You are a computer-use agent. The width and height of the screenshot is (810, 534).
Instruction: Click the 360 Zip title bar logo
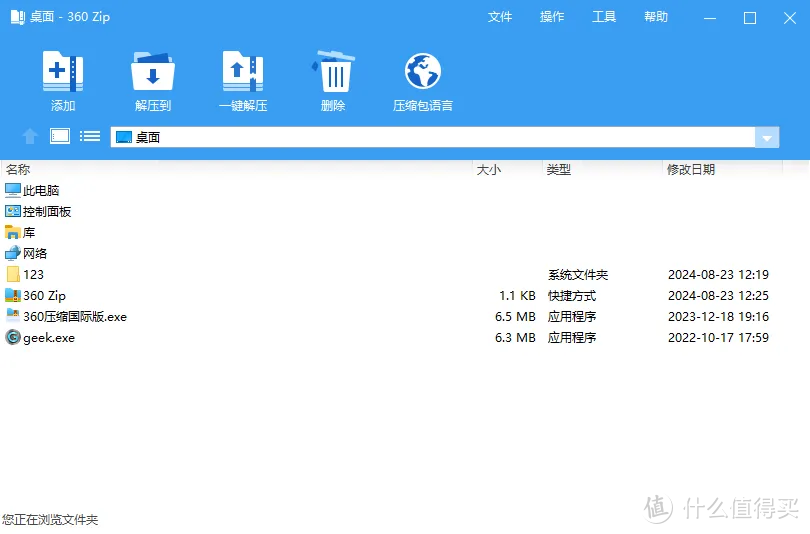(18, 17)
